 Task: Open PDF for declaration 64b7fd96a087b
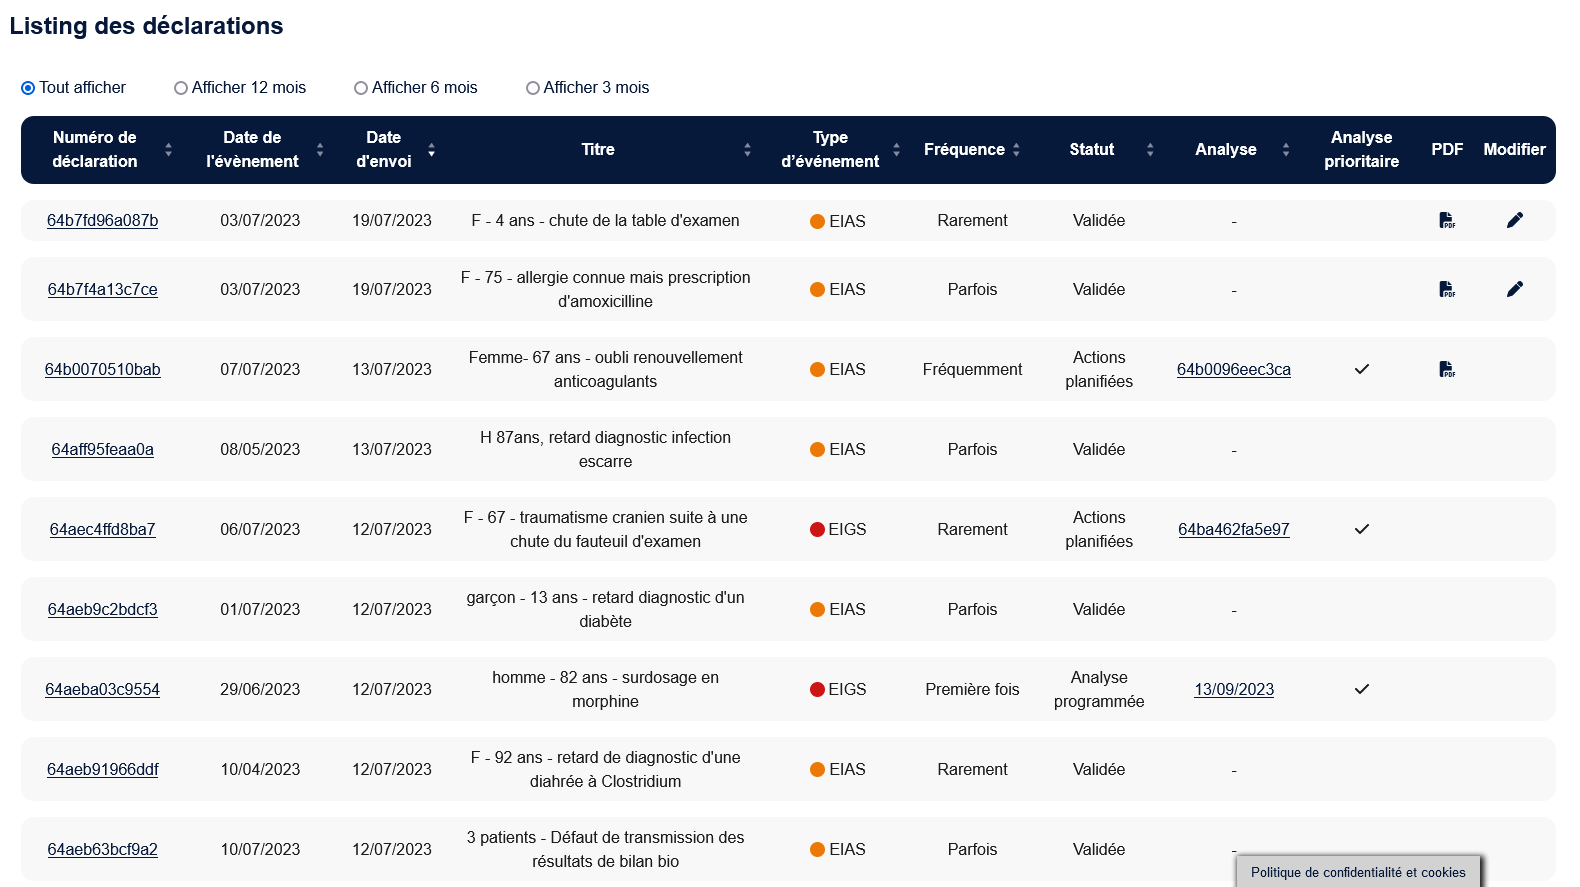(x=1446, y=220)
